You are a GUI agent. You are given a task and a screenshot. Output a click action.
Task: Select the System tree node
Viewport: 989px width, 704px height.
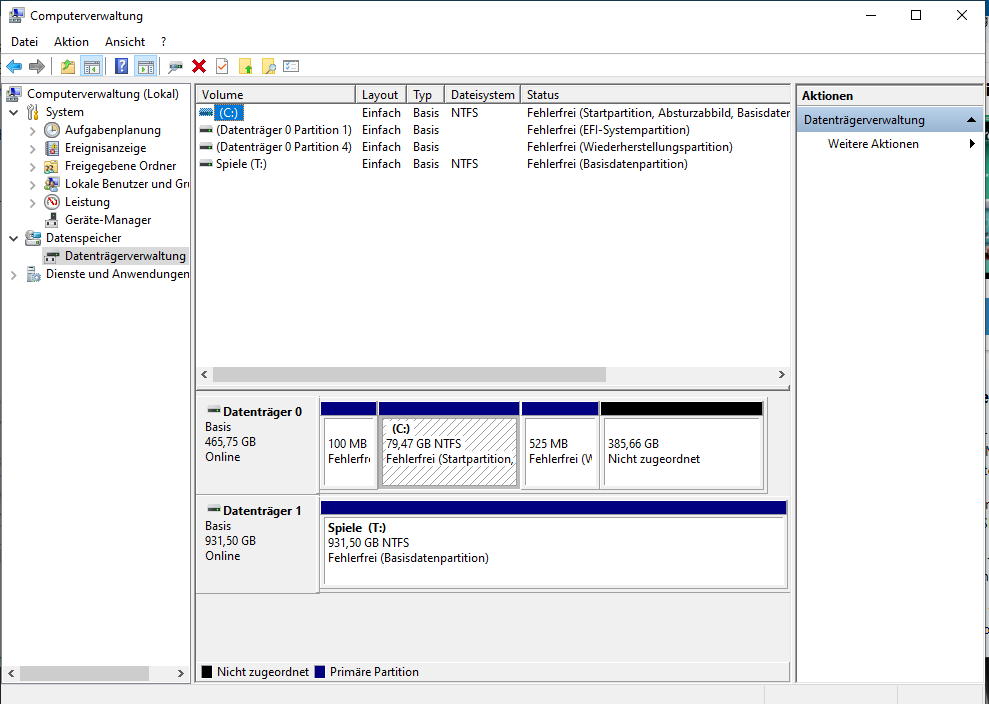click(x=64, y=112)
